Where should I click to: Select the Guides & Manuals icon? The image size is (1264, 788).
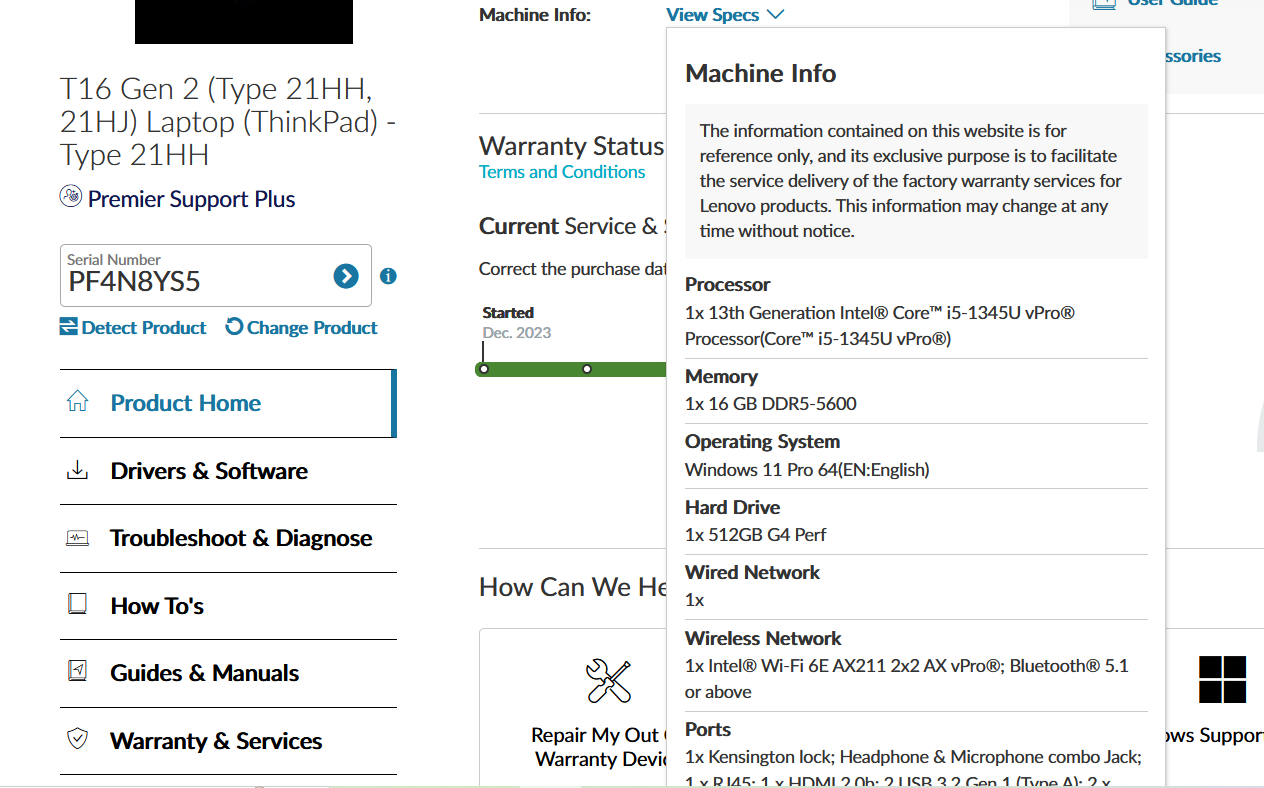(77, 672)
